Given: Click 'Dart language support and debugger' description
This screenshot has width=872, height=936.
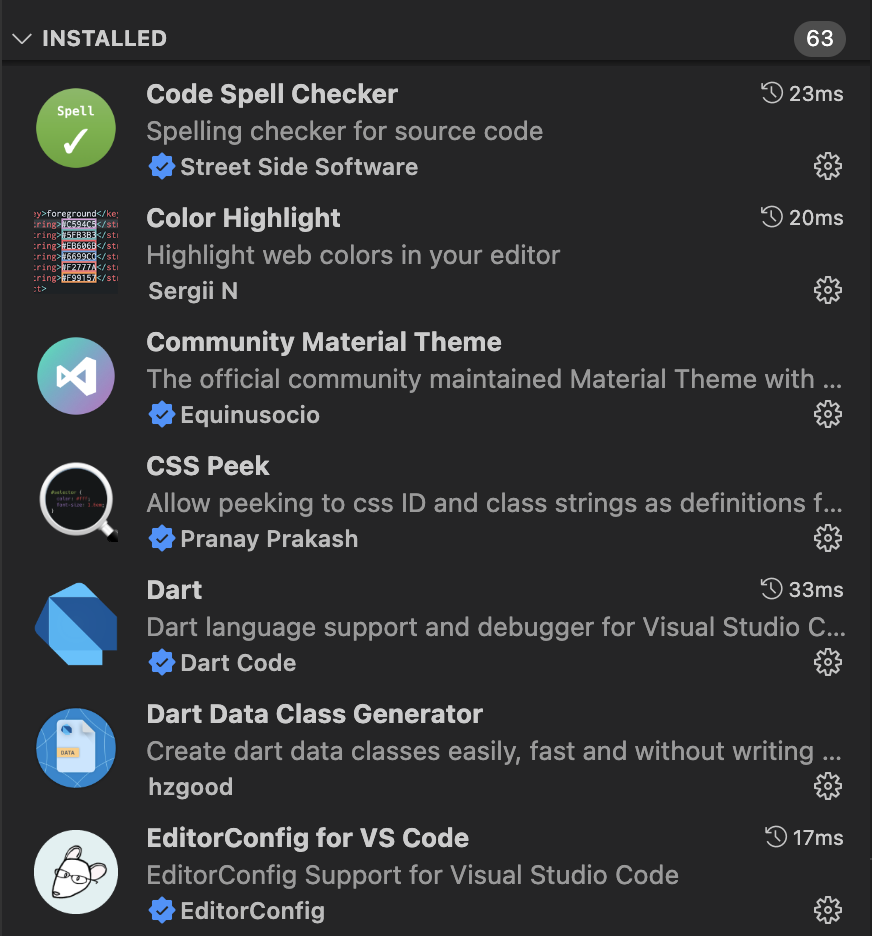Looking at the screenshot, I should [496, 628].
